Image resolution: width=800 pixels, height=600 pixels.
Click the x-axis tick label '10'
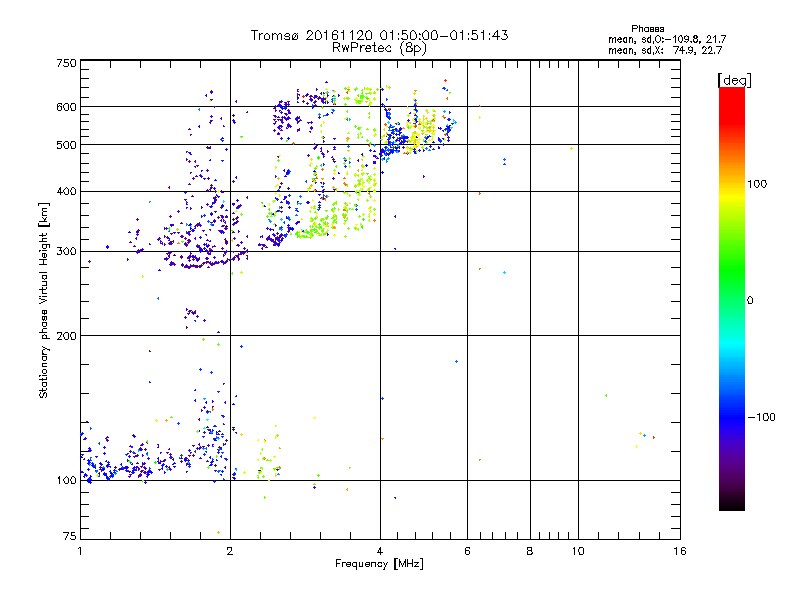tap(578, 551)
